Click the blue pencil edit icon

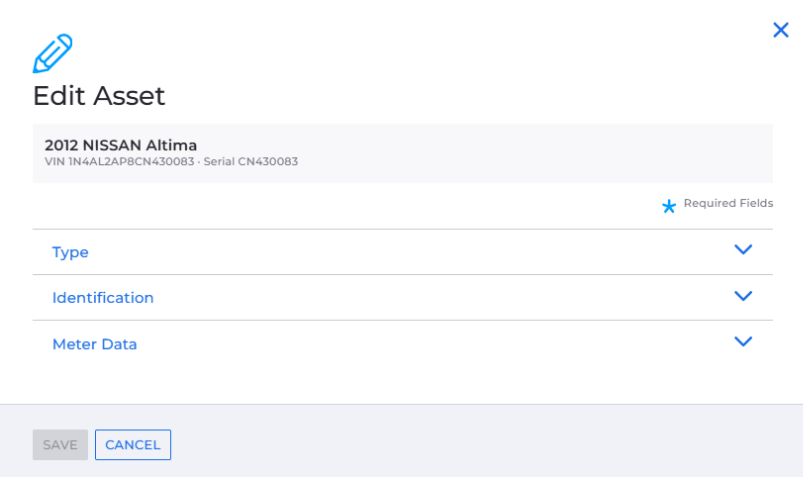coord(53,53)
